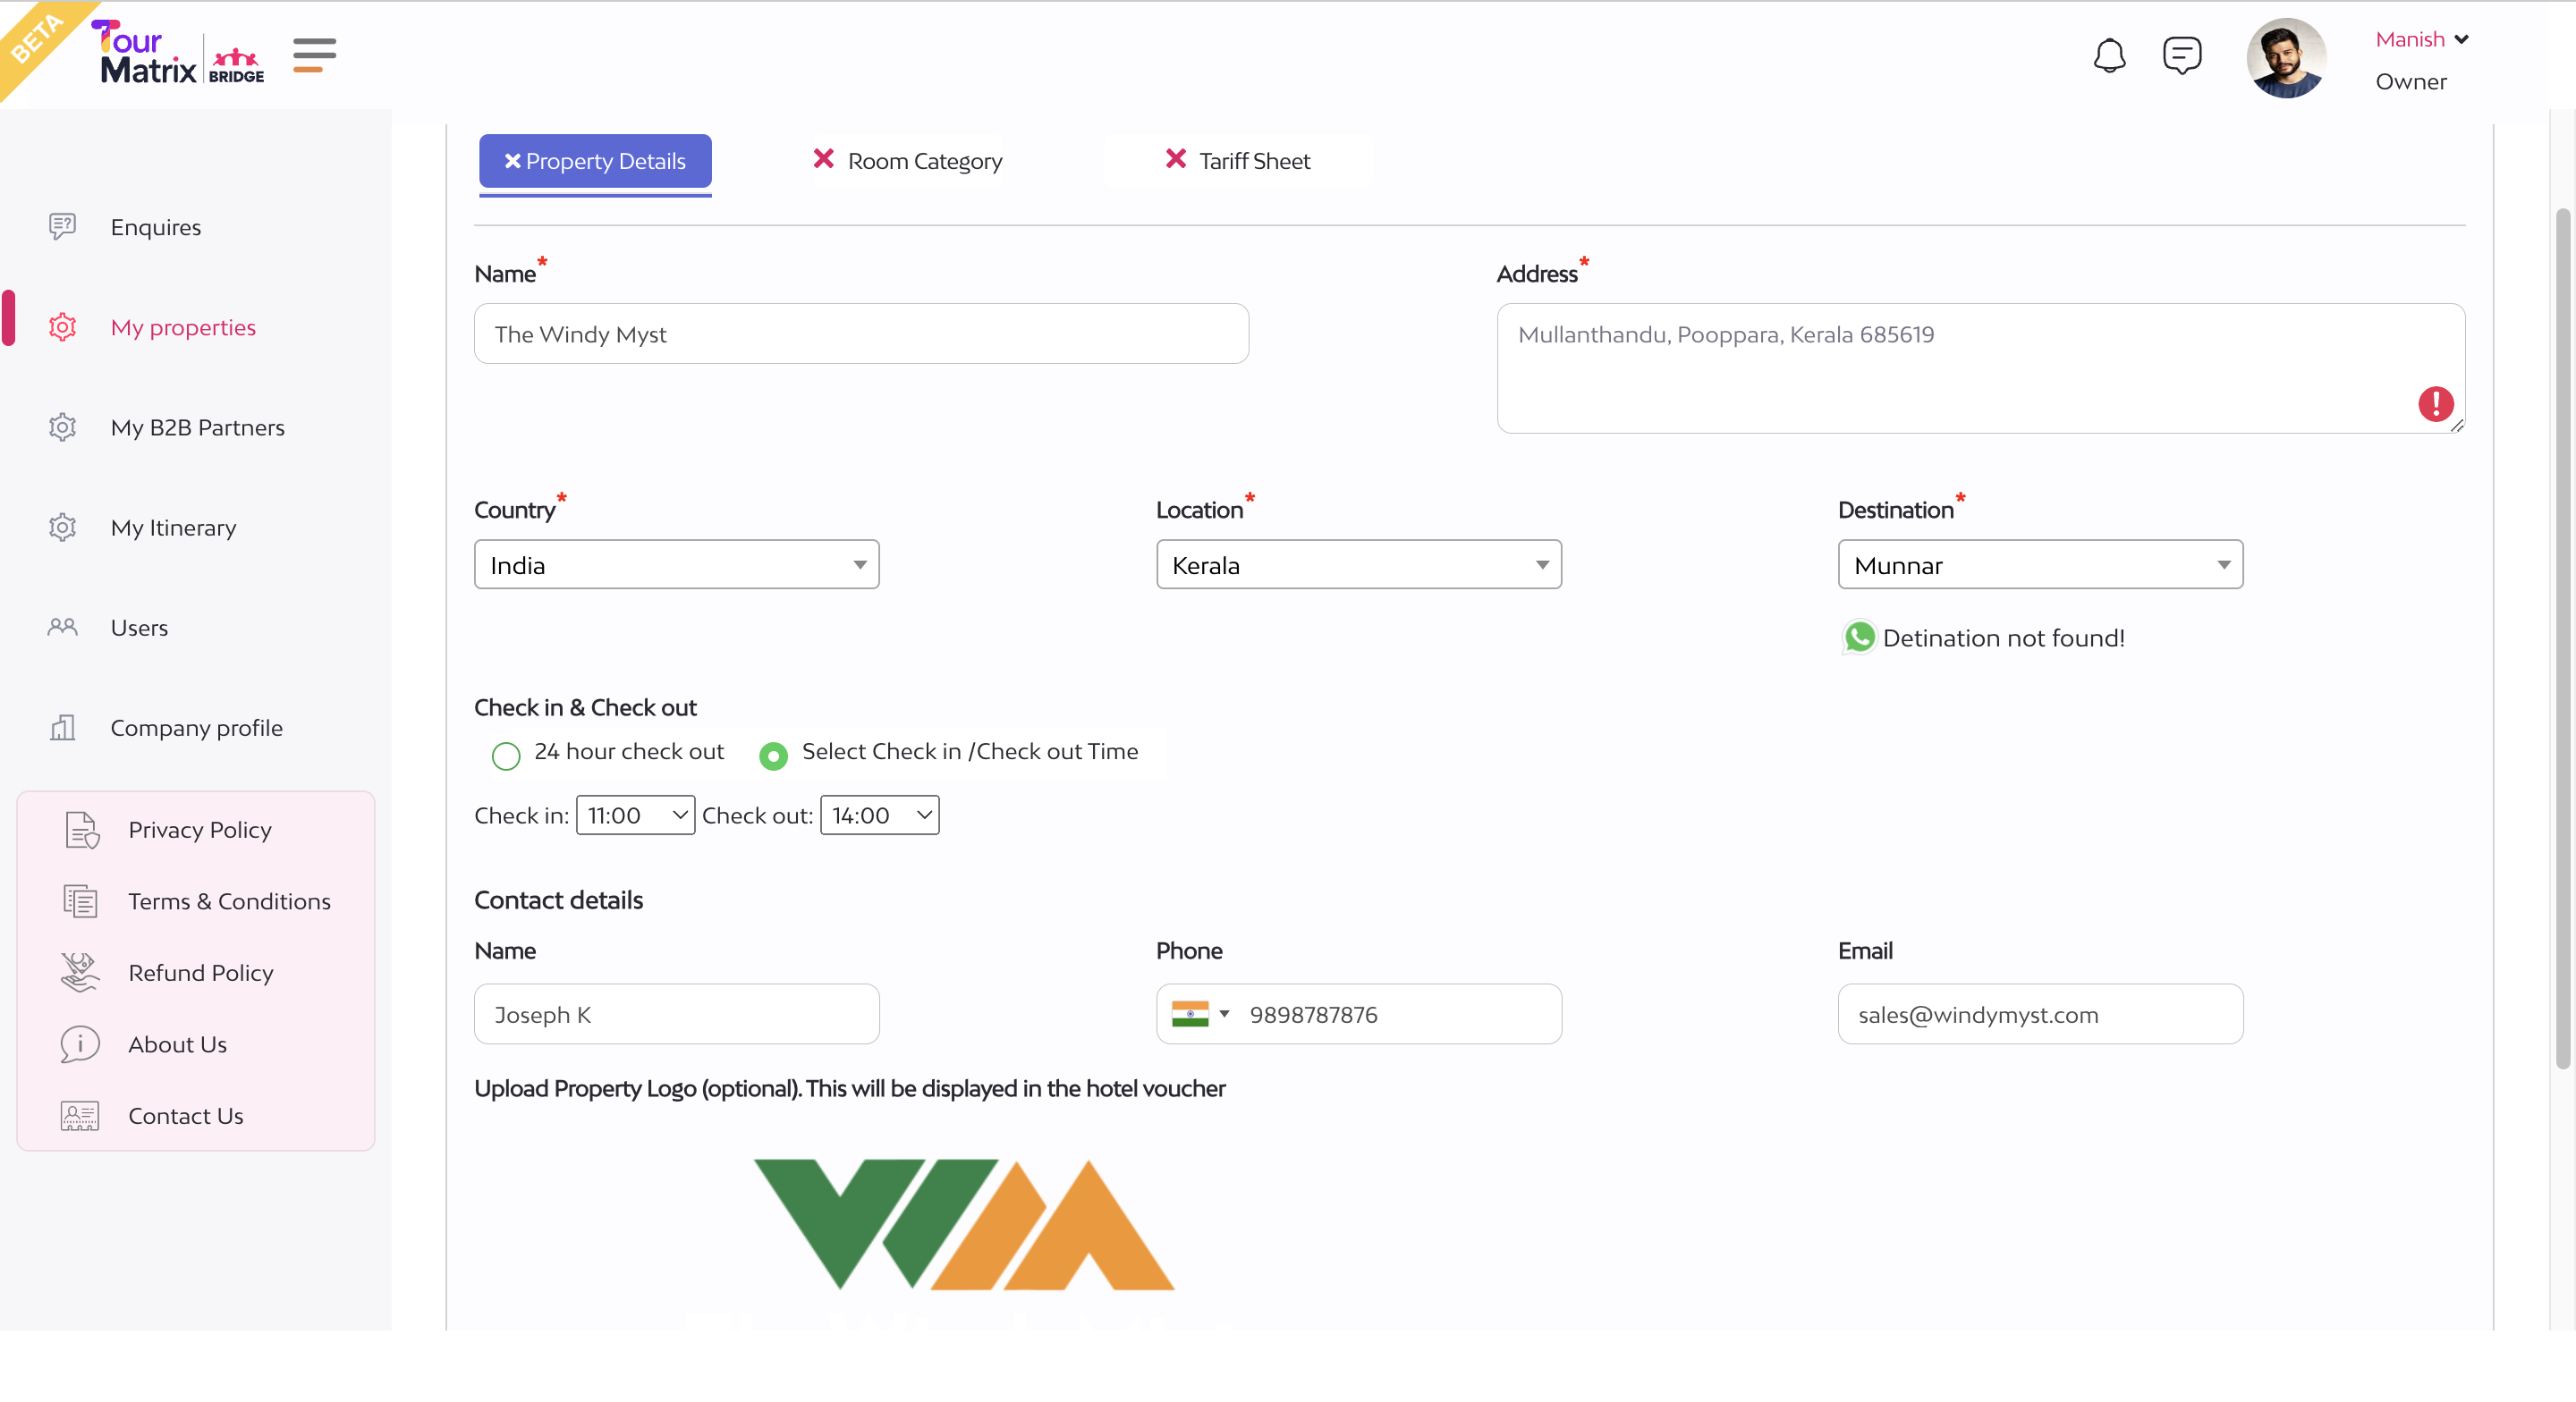Image resolution: width=2576 pixels, height=1402 pixels.
Task: Open the Check in time dropdown
Action: (x=635, y=815)
